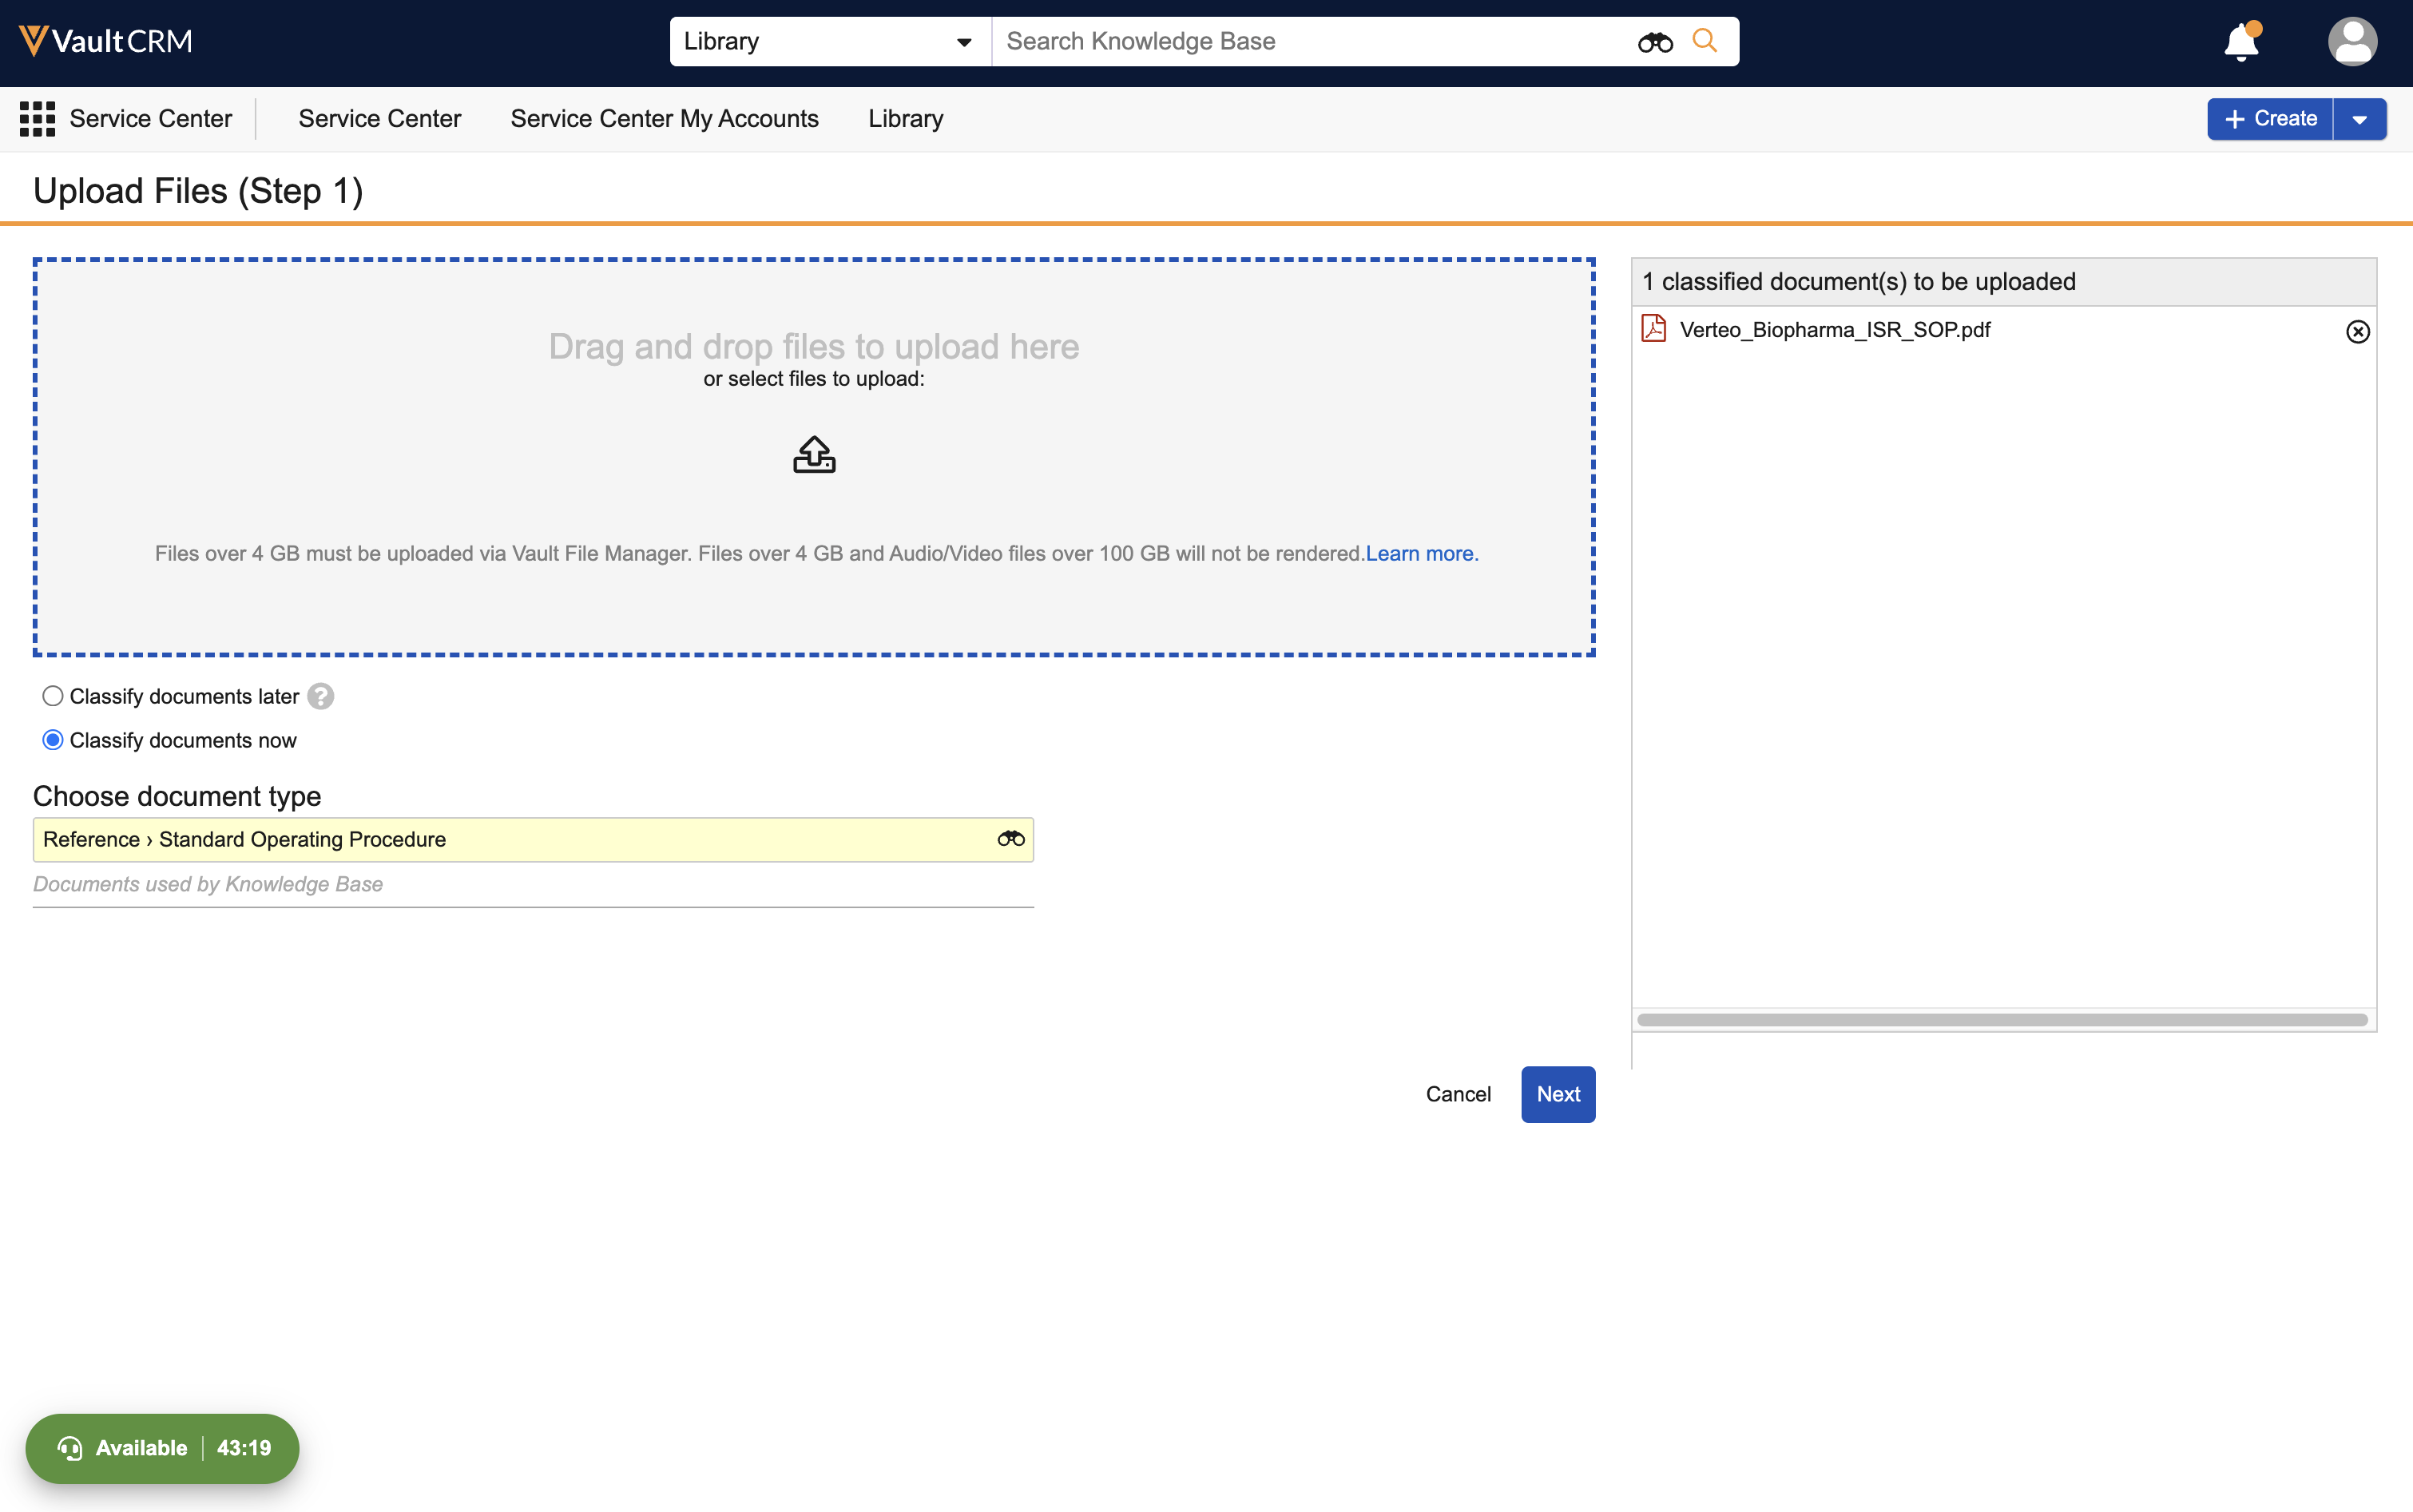Screen dimensions: 2413x1512
Task: Open notifications bell
Action: click(2241, 42)
